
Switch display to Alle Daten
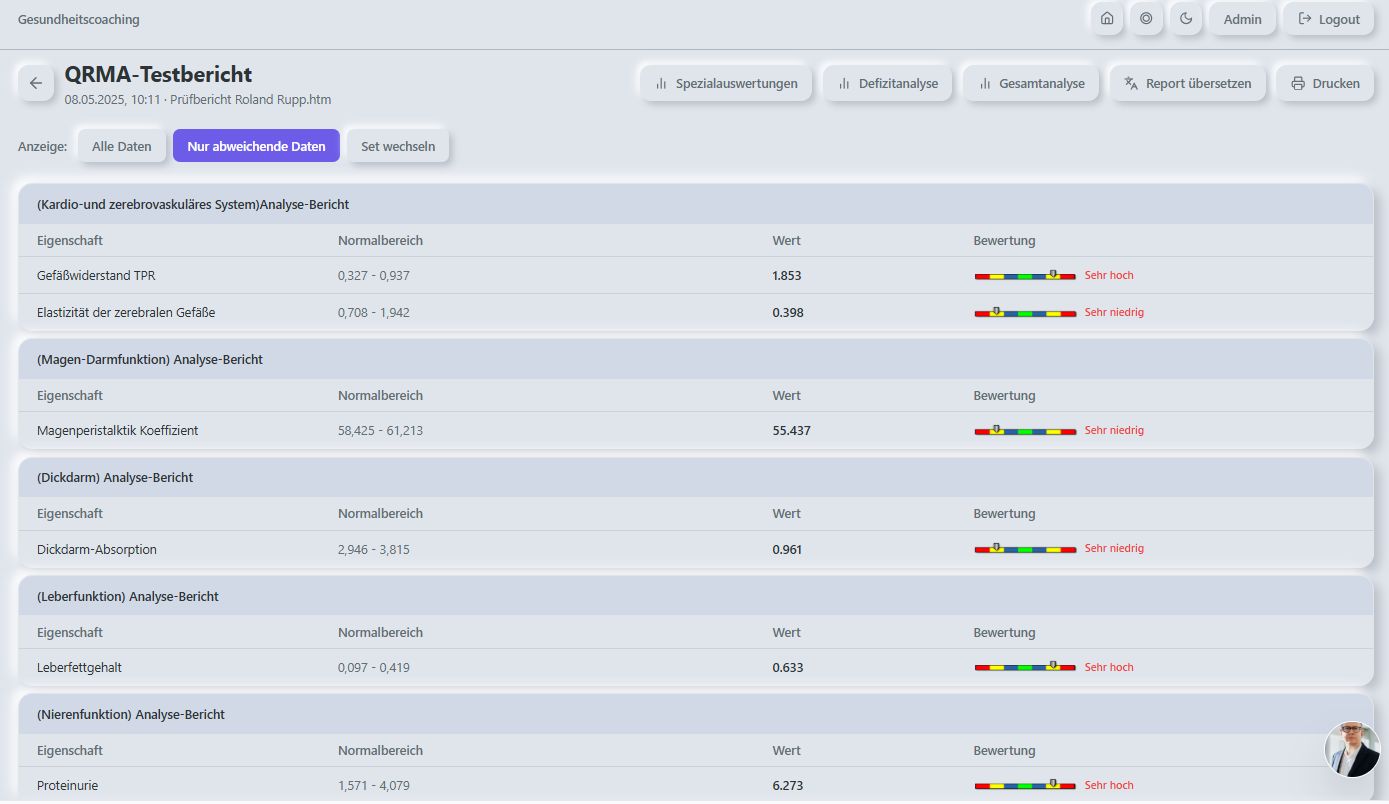tap(122, 146)
